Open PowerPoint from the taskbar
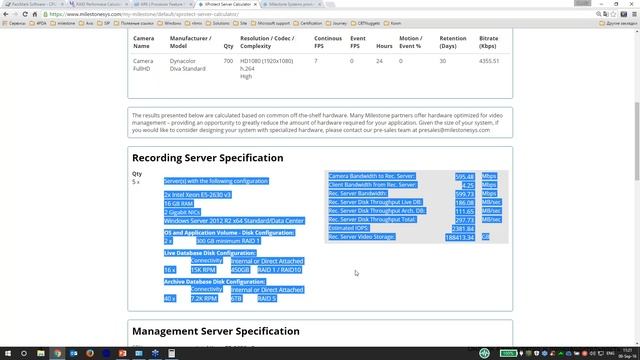The width and height of the screenshot is (640, 360). (122, 353)
